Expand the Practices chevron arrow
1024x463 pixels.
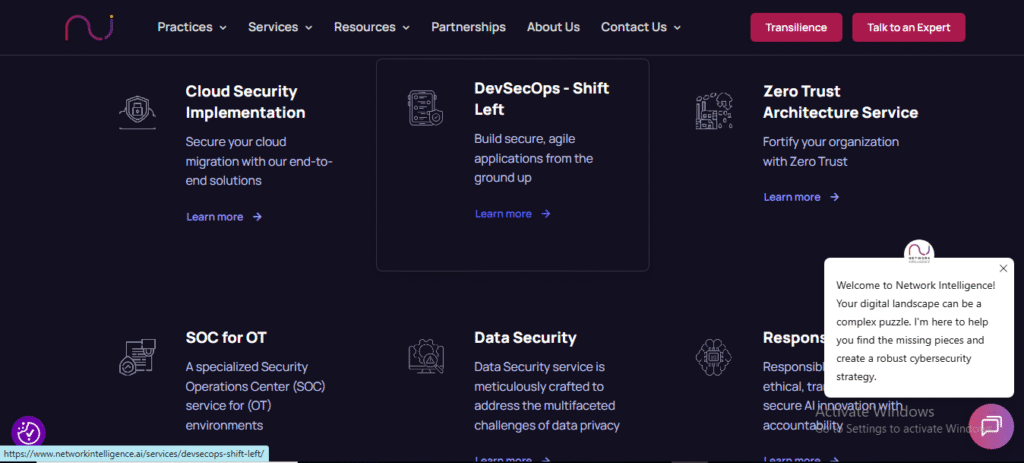pos(223,28)
